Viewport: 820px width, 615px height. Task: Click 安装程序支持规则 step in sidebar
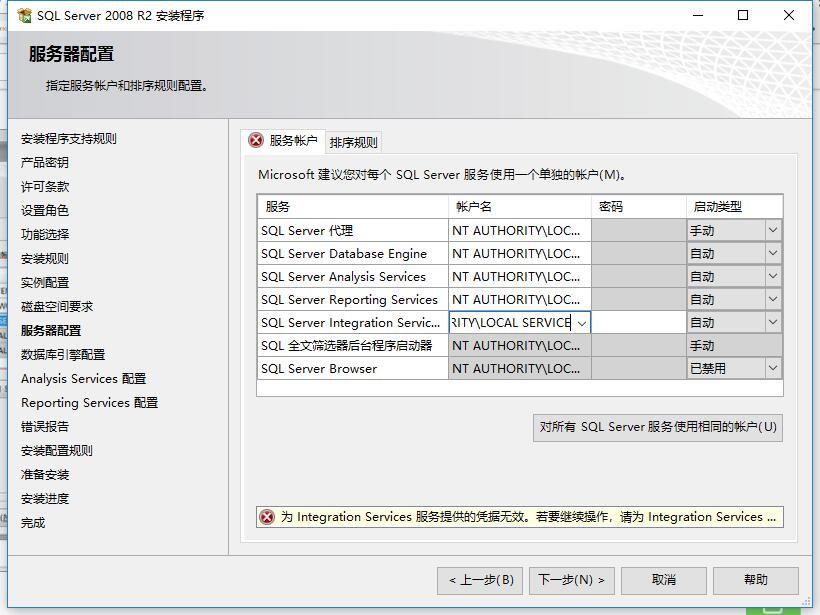pos(69,139)
